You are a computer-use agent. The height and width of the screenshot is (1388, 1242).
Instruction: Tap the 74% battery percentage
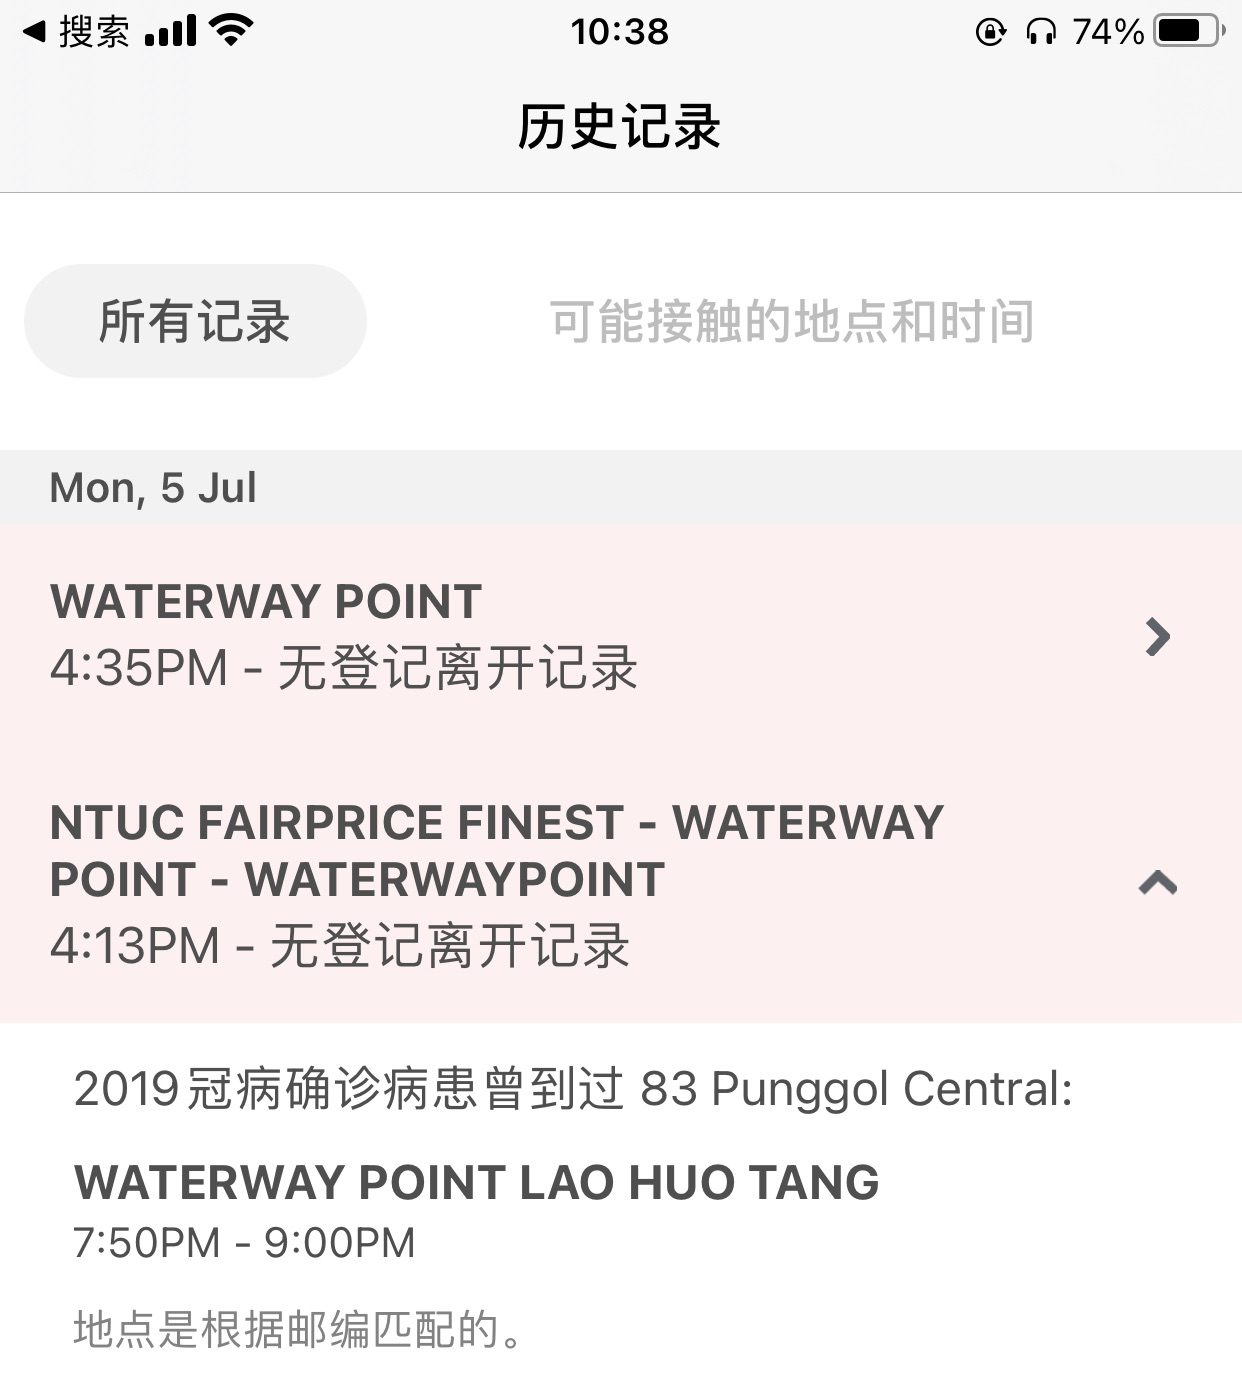point(1107,32)
